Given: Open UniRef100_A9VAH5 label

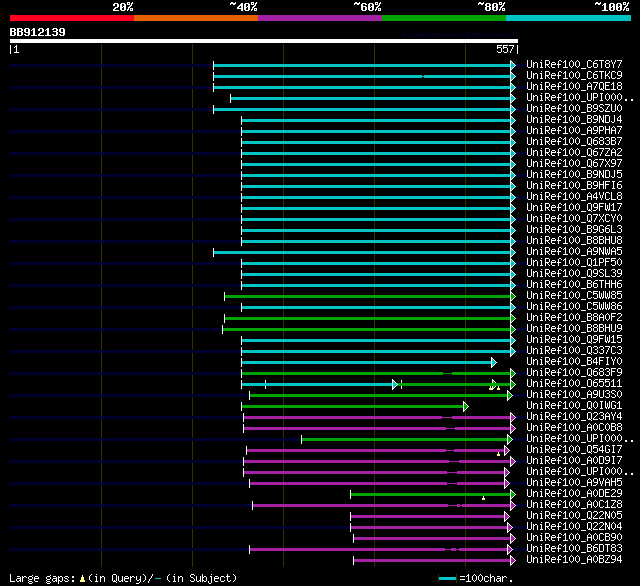Looking at the screenshot, I should tap(574, 483).
